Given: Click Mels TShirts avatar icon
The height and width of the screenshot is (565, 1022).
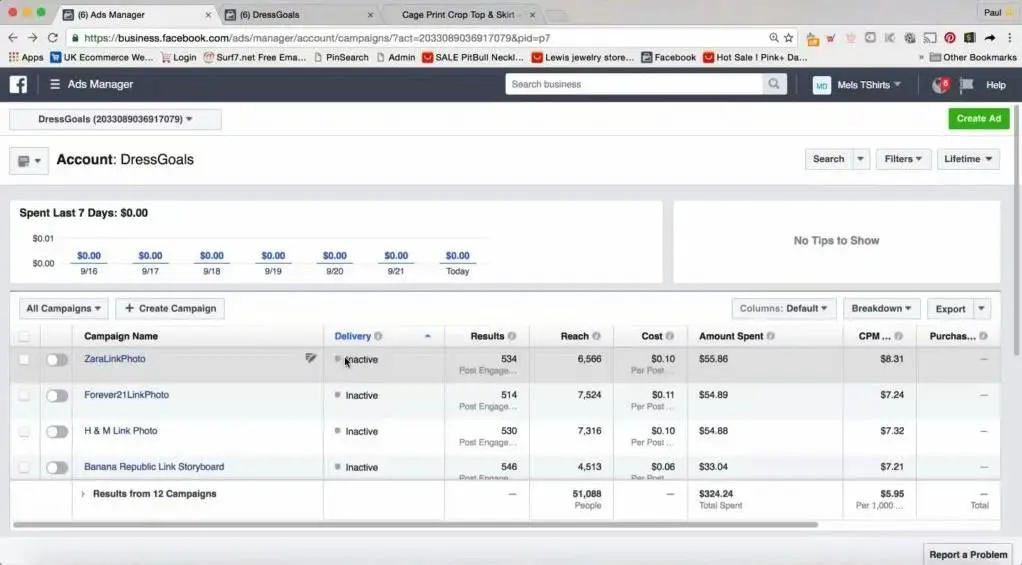Looking at the screenshot, I should pyautogui.click(x=821, y=85).
